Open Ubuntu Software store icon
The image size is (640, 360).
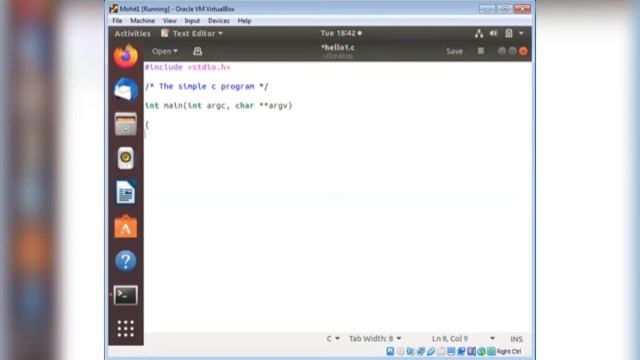pyautogui.click(x=126, y=226)
